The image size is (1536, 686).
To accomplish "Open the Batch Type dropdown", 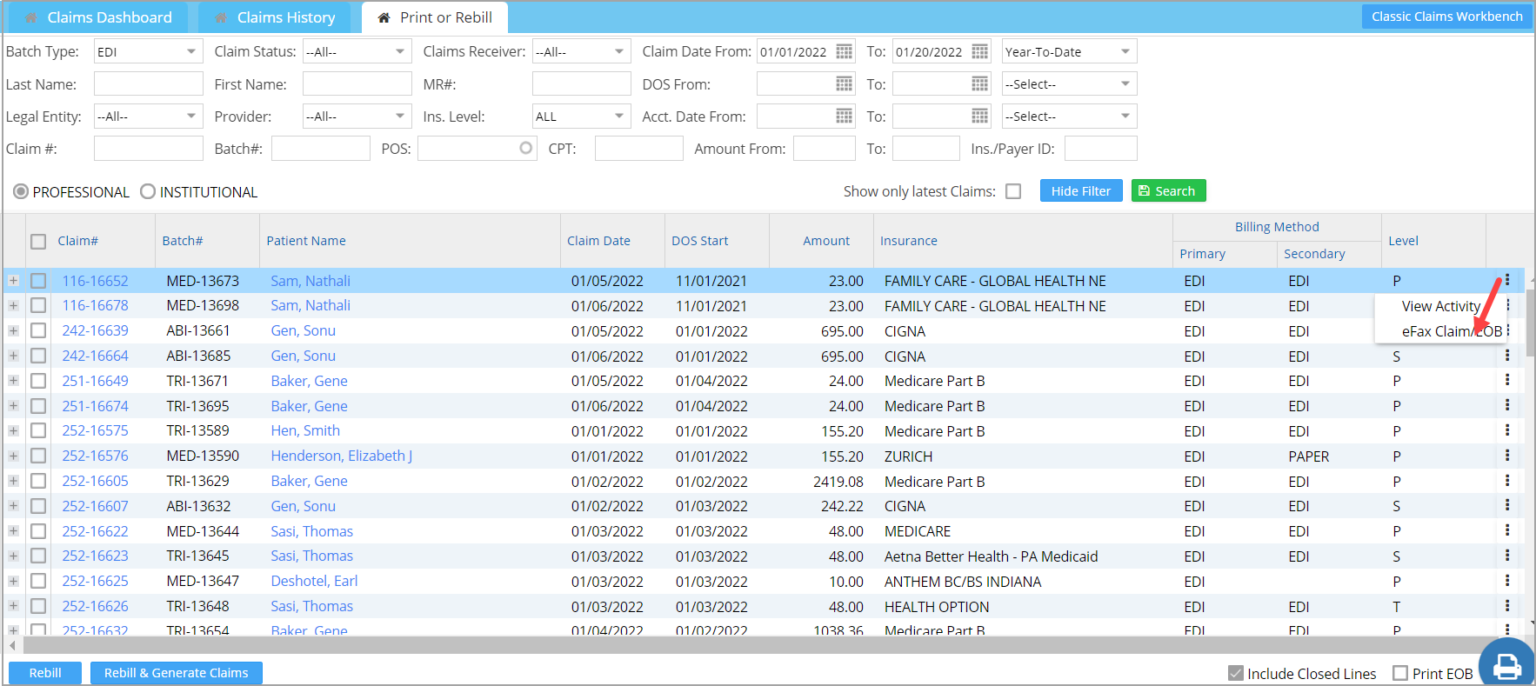I will 147,51.
